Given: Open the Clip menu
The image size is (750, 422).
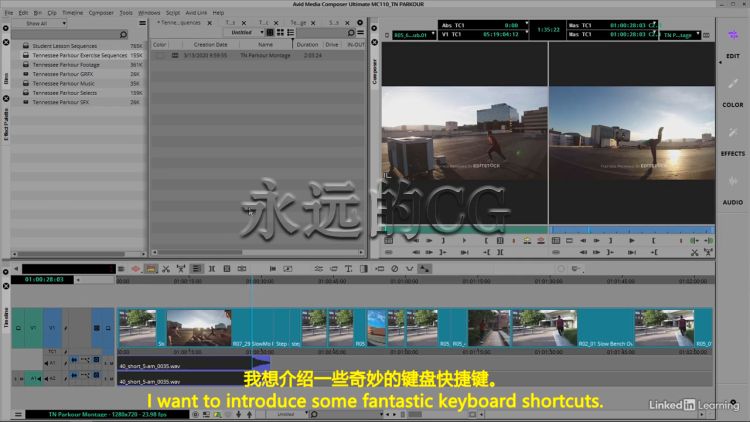Looking at the screenshot, I should click(x=52, y=12).
